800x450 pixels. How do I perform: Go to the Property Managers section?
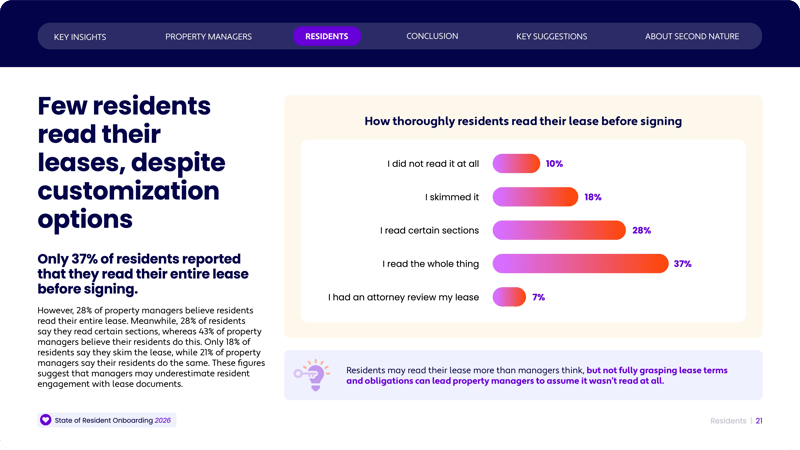tap(208, 37)
